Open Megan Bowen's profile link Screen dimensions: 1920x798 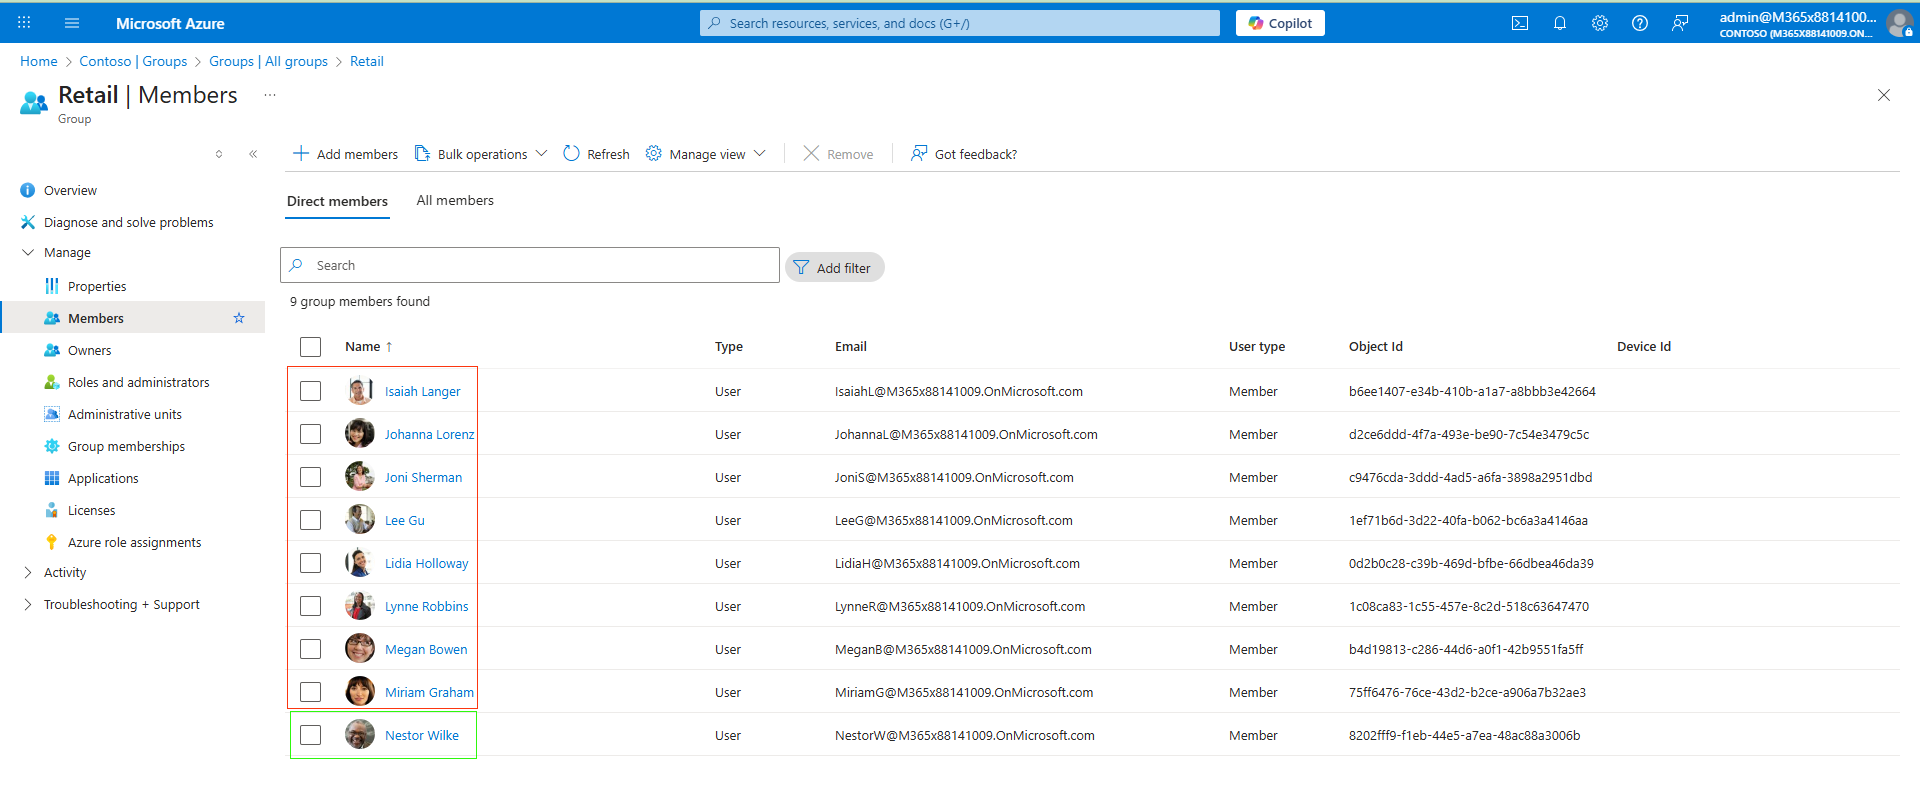426,650
